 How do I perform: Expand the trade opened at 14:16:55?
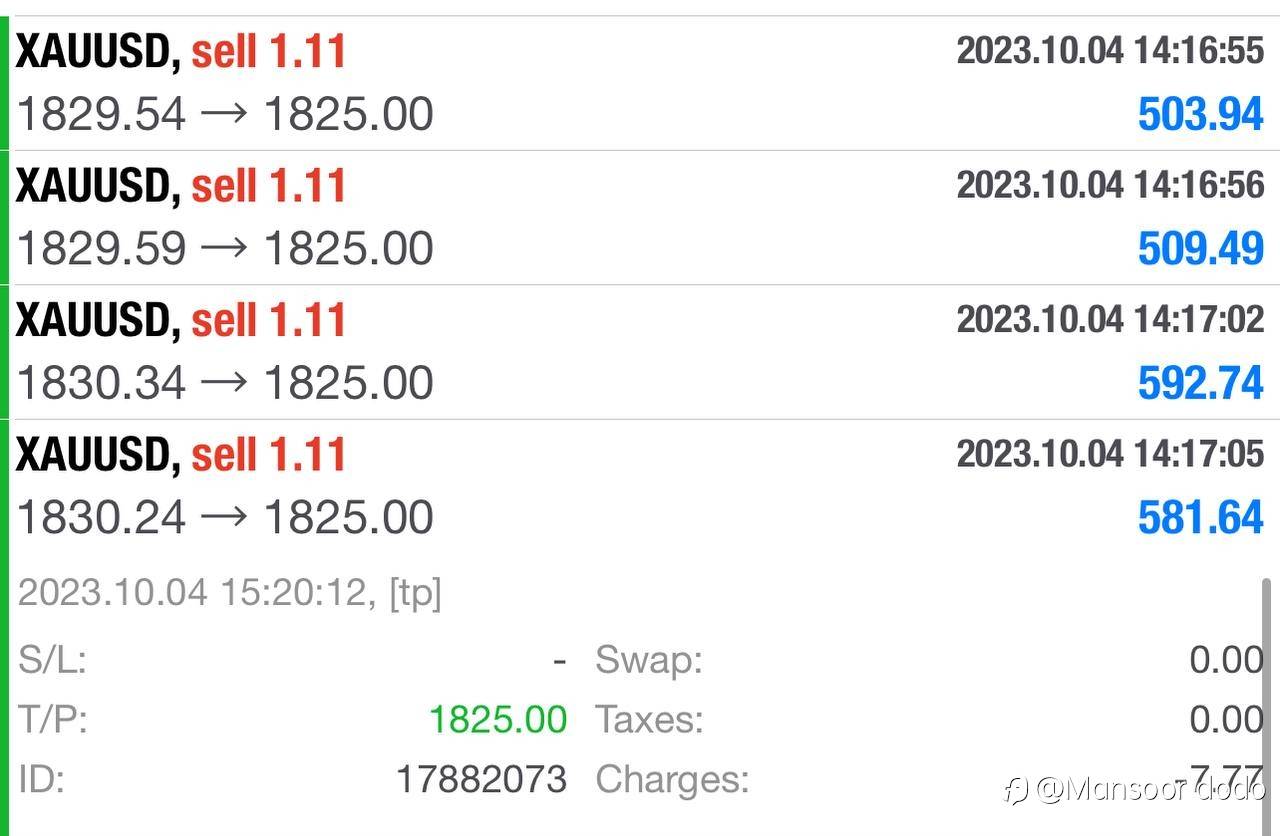[640, 83]
